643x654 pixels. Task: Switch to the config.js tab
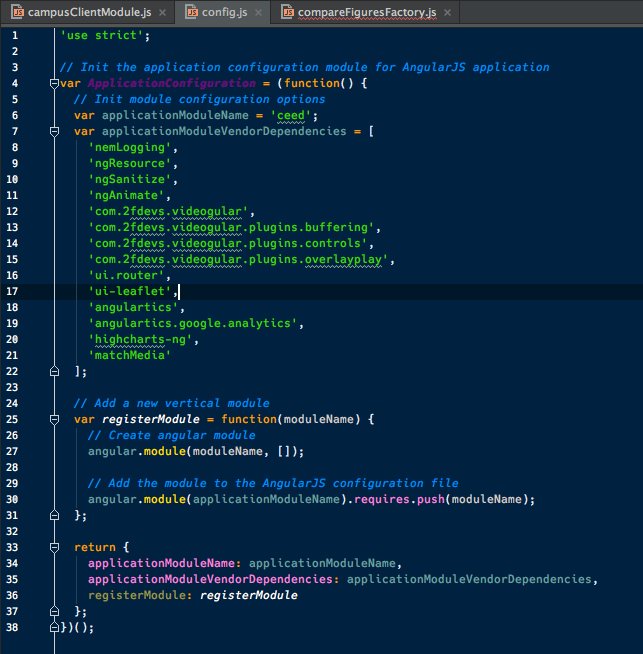(224, 13)
